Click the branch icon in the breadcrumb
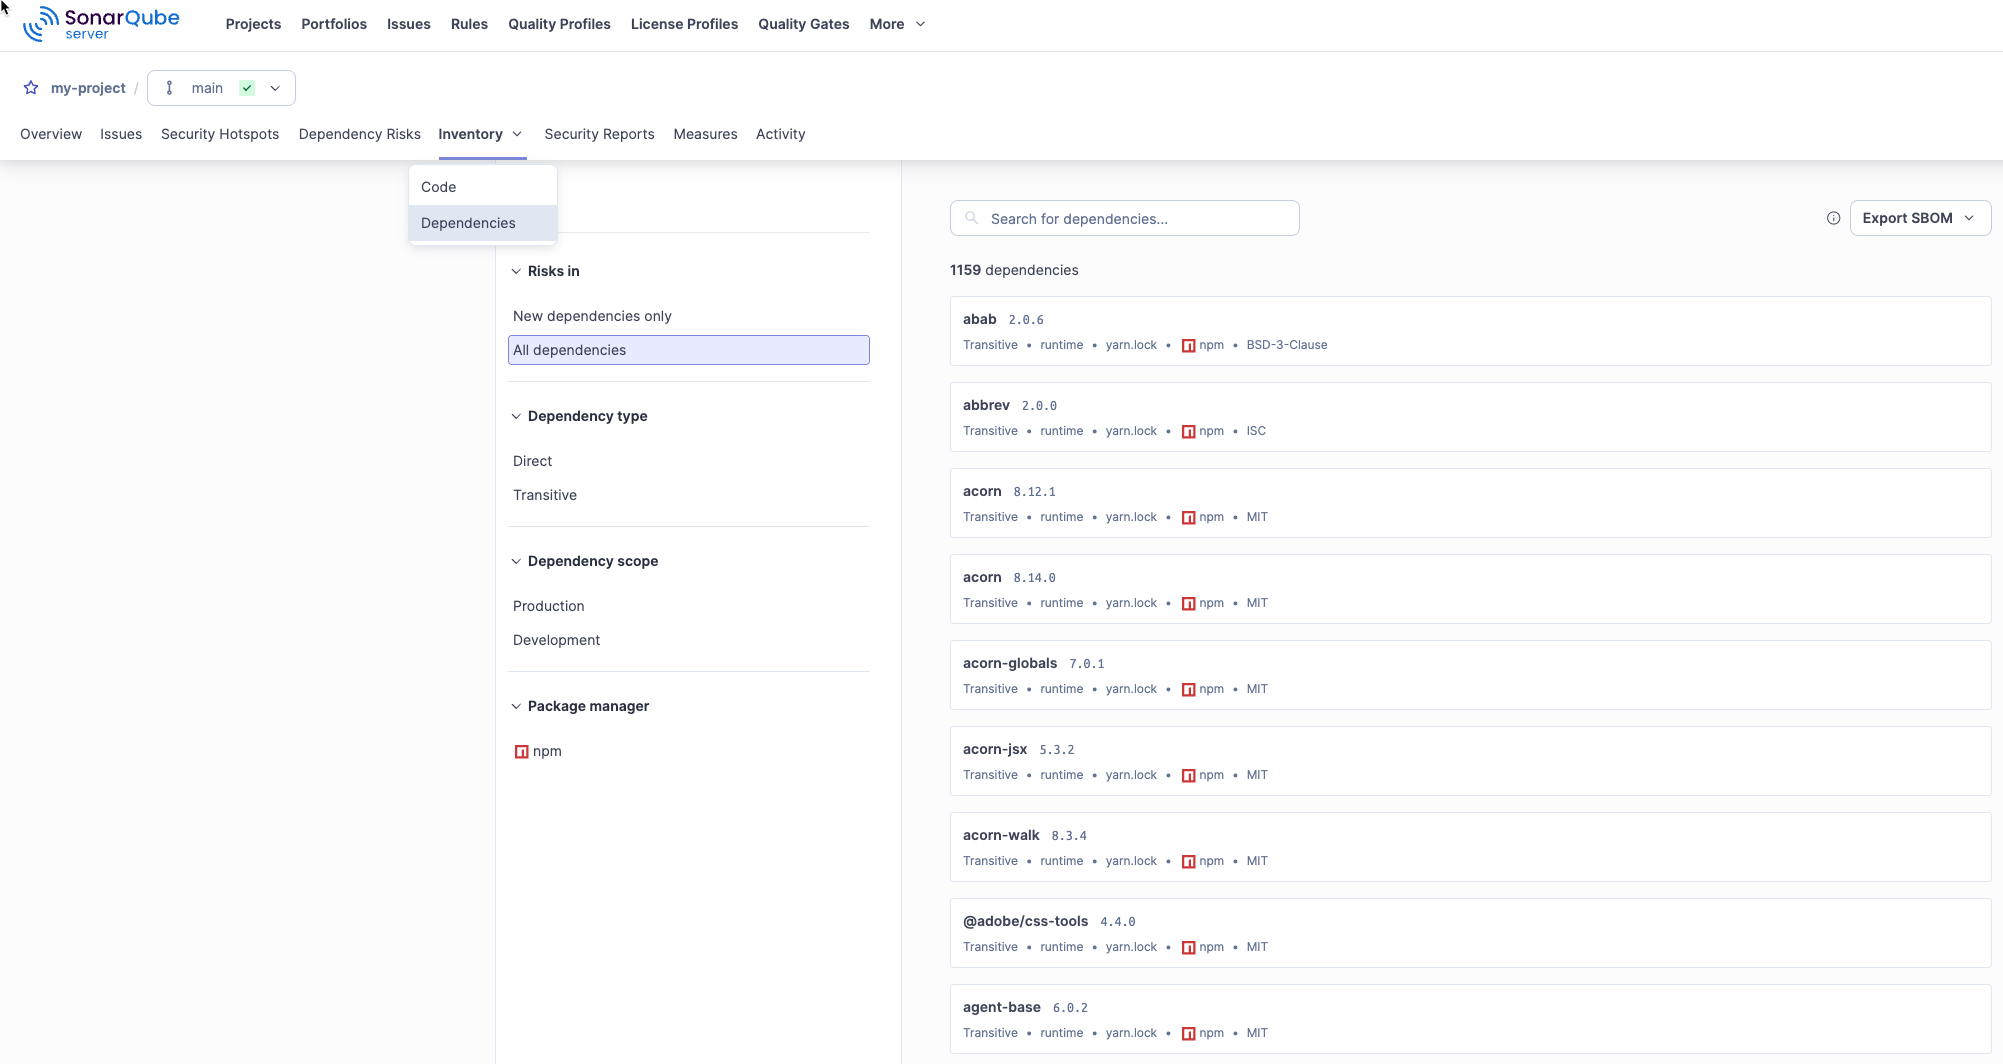 [170, 88]
